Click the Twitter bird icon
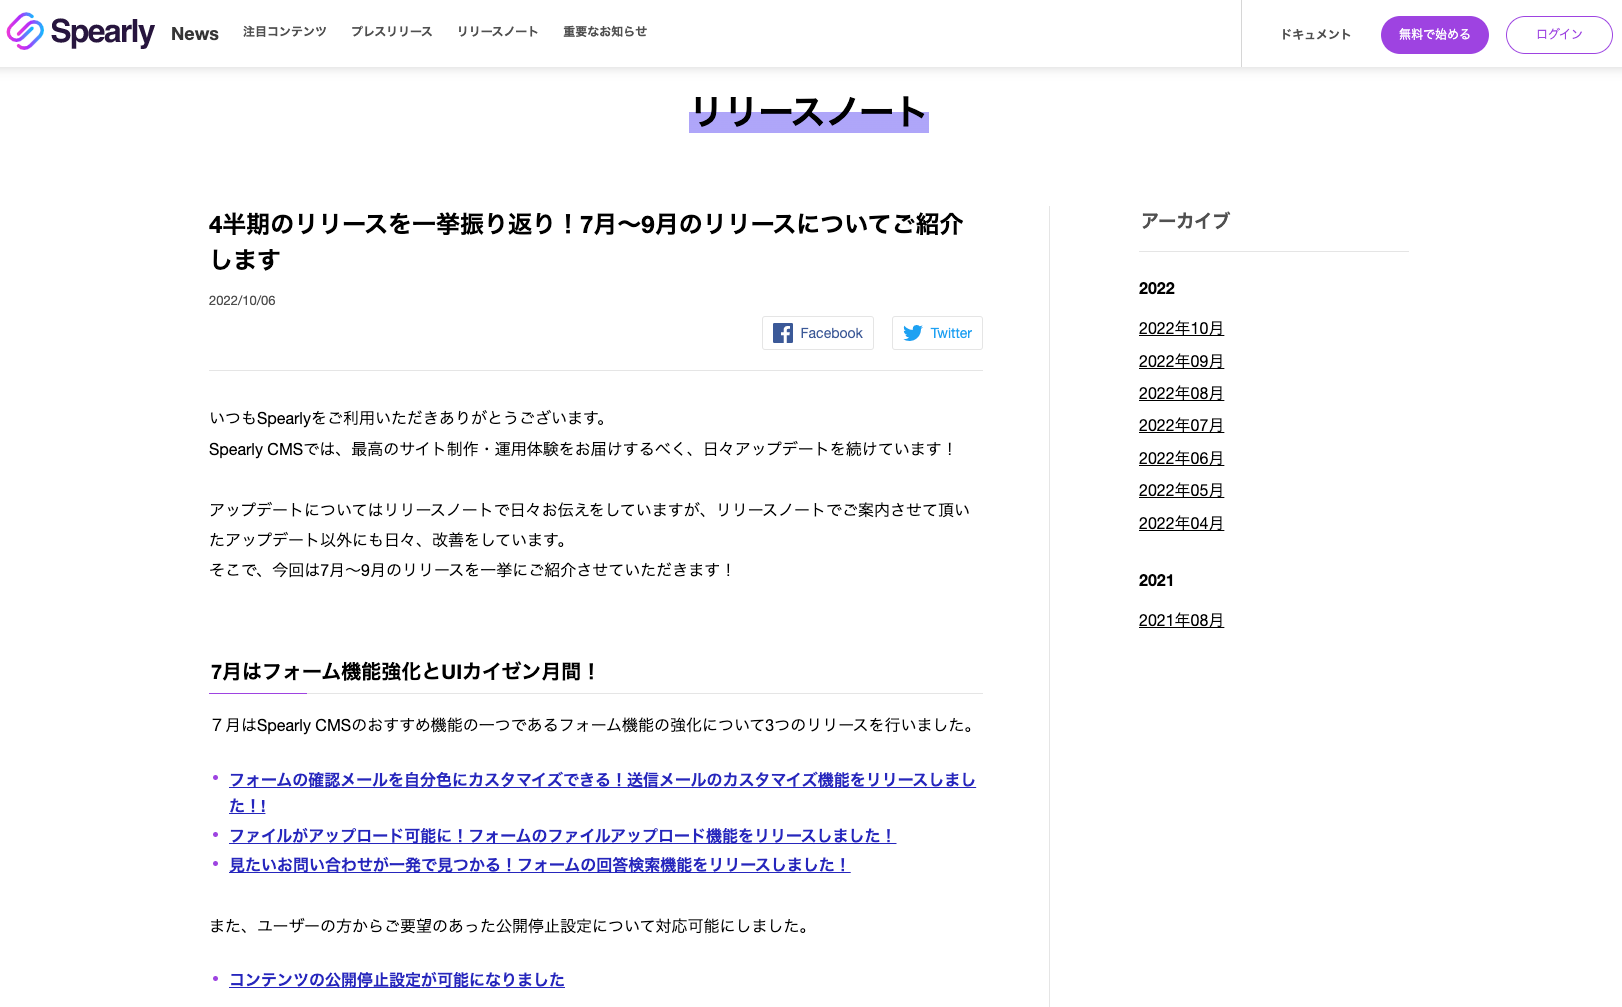Screen dimensions: 1622x1007 (x=913, y=333)
